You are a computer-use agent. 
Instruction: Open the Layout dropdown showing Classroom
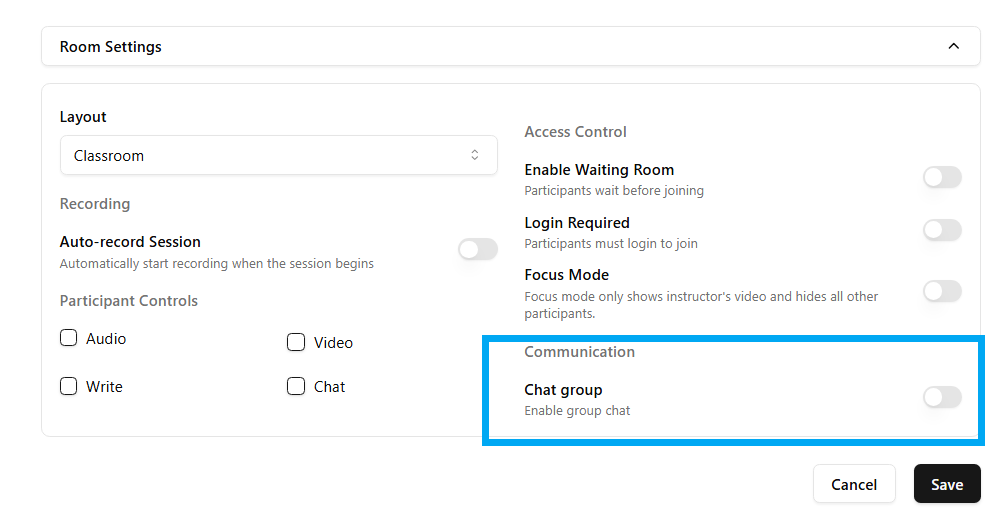click(278, 155)
